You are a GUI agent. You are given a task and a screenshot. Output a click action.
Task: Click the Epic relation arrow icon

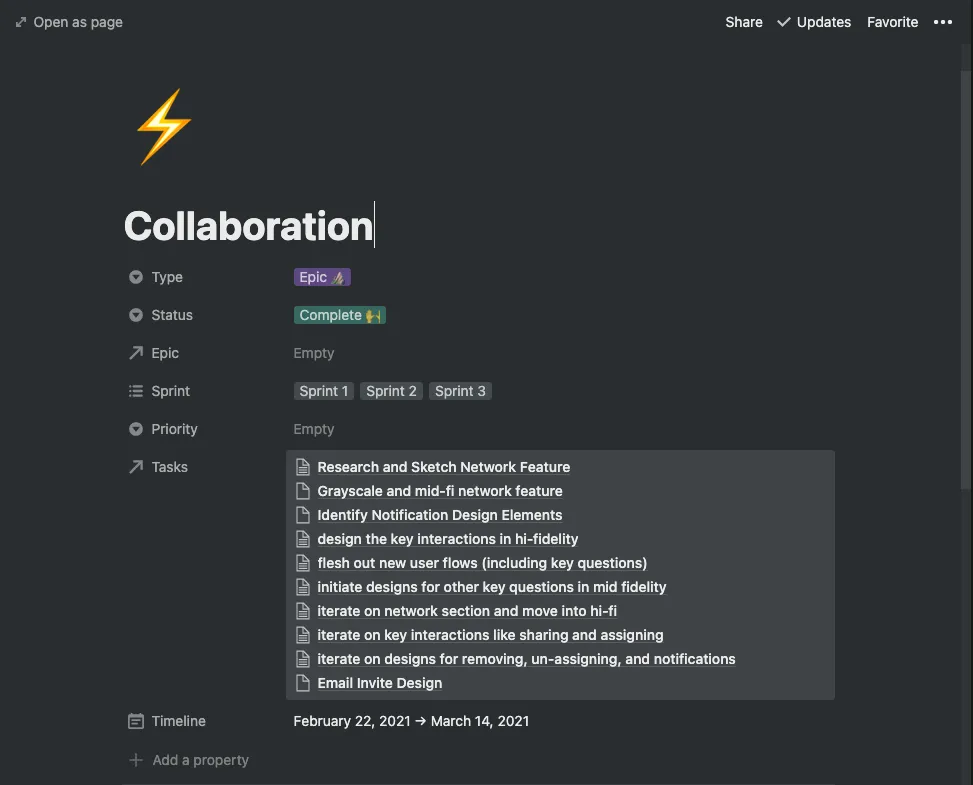136,353
